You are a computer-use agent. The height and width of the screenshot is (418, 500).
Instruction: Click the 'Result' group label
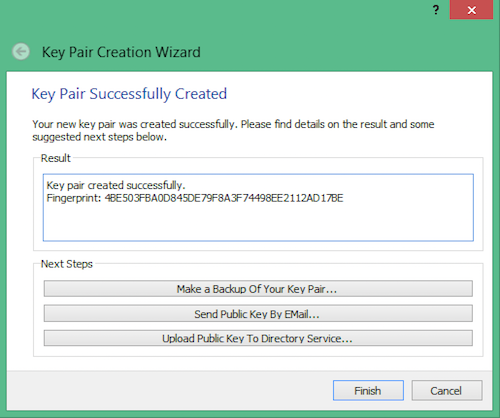click(x=56, y=158)
